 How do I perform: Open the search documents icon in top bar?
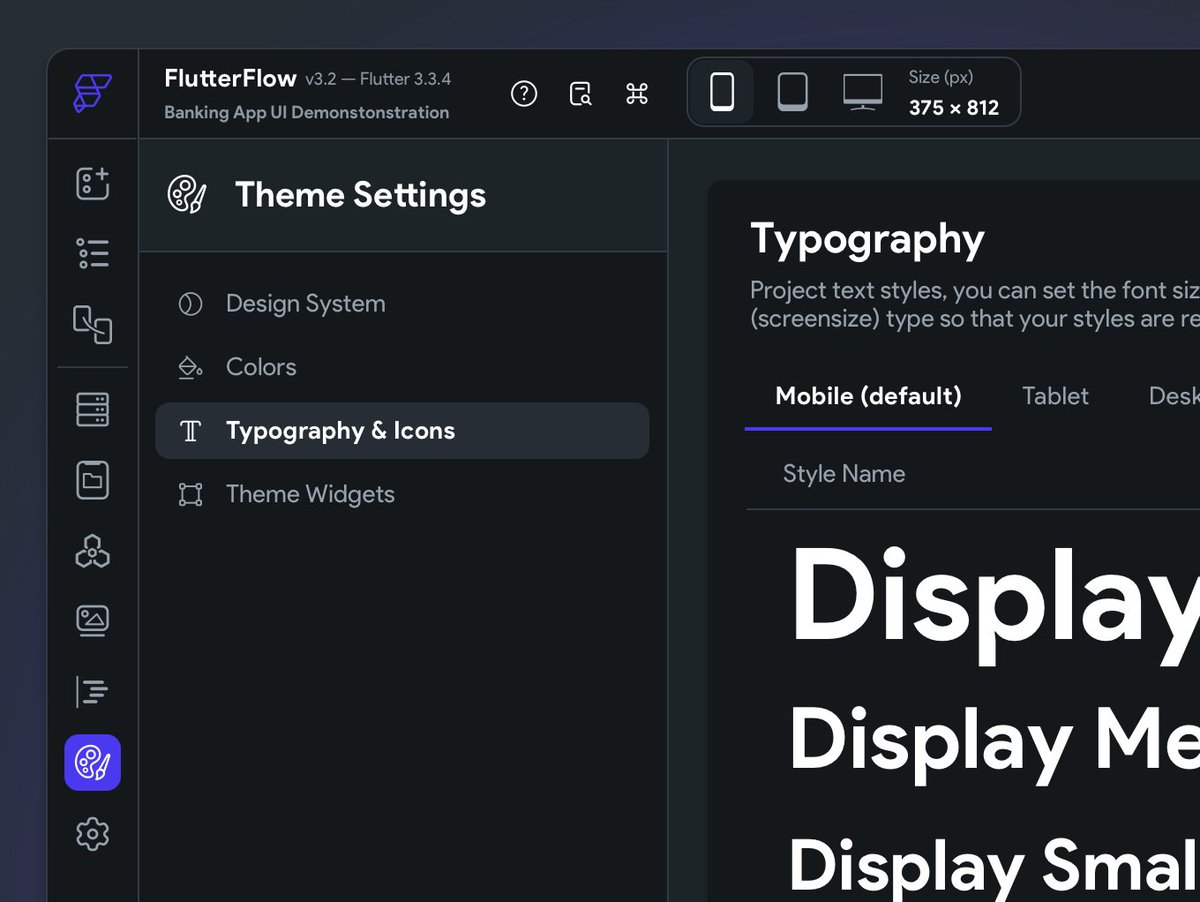[x=580, y=93]
